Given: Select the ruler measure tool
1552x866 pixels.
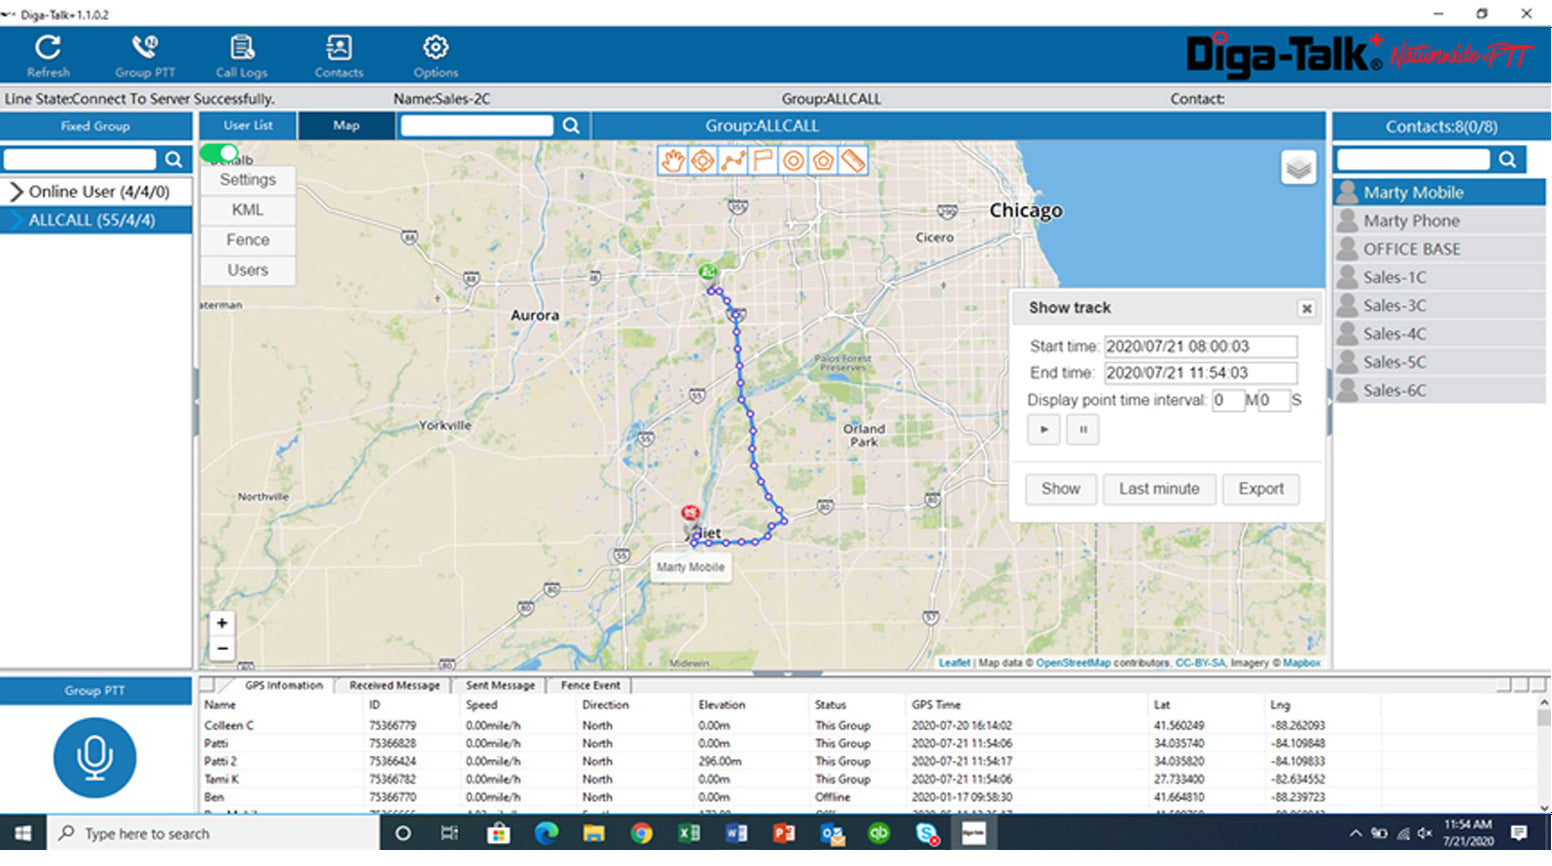Looking at the screenshot, I should point(853,161).
